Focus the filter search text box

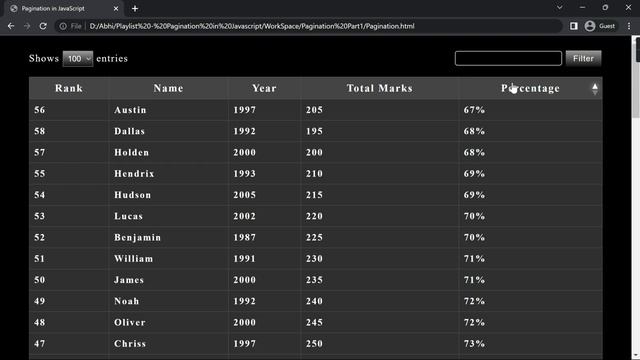click(x=508, y=58)
